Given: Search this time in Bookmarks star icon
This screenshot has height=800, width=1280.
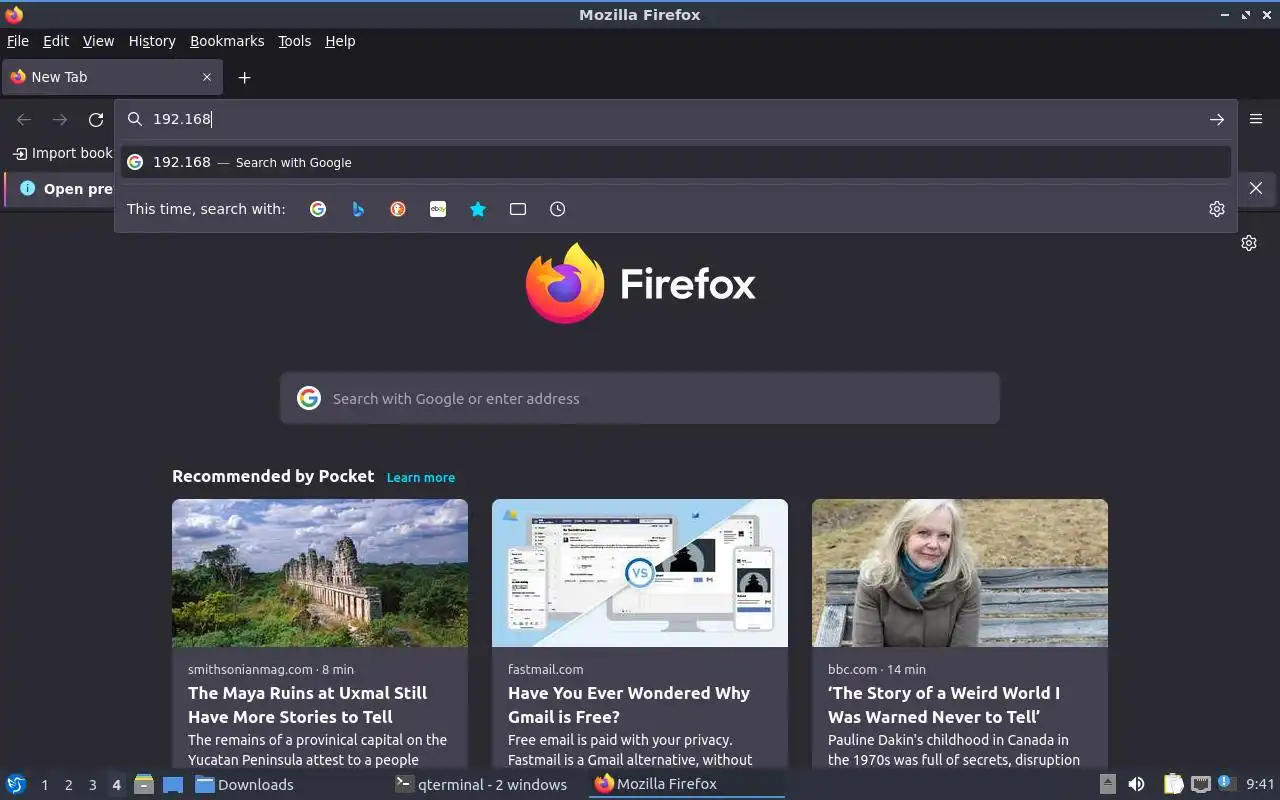Looking at the screenshot, I should click(478, 209).
